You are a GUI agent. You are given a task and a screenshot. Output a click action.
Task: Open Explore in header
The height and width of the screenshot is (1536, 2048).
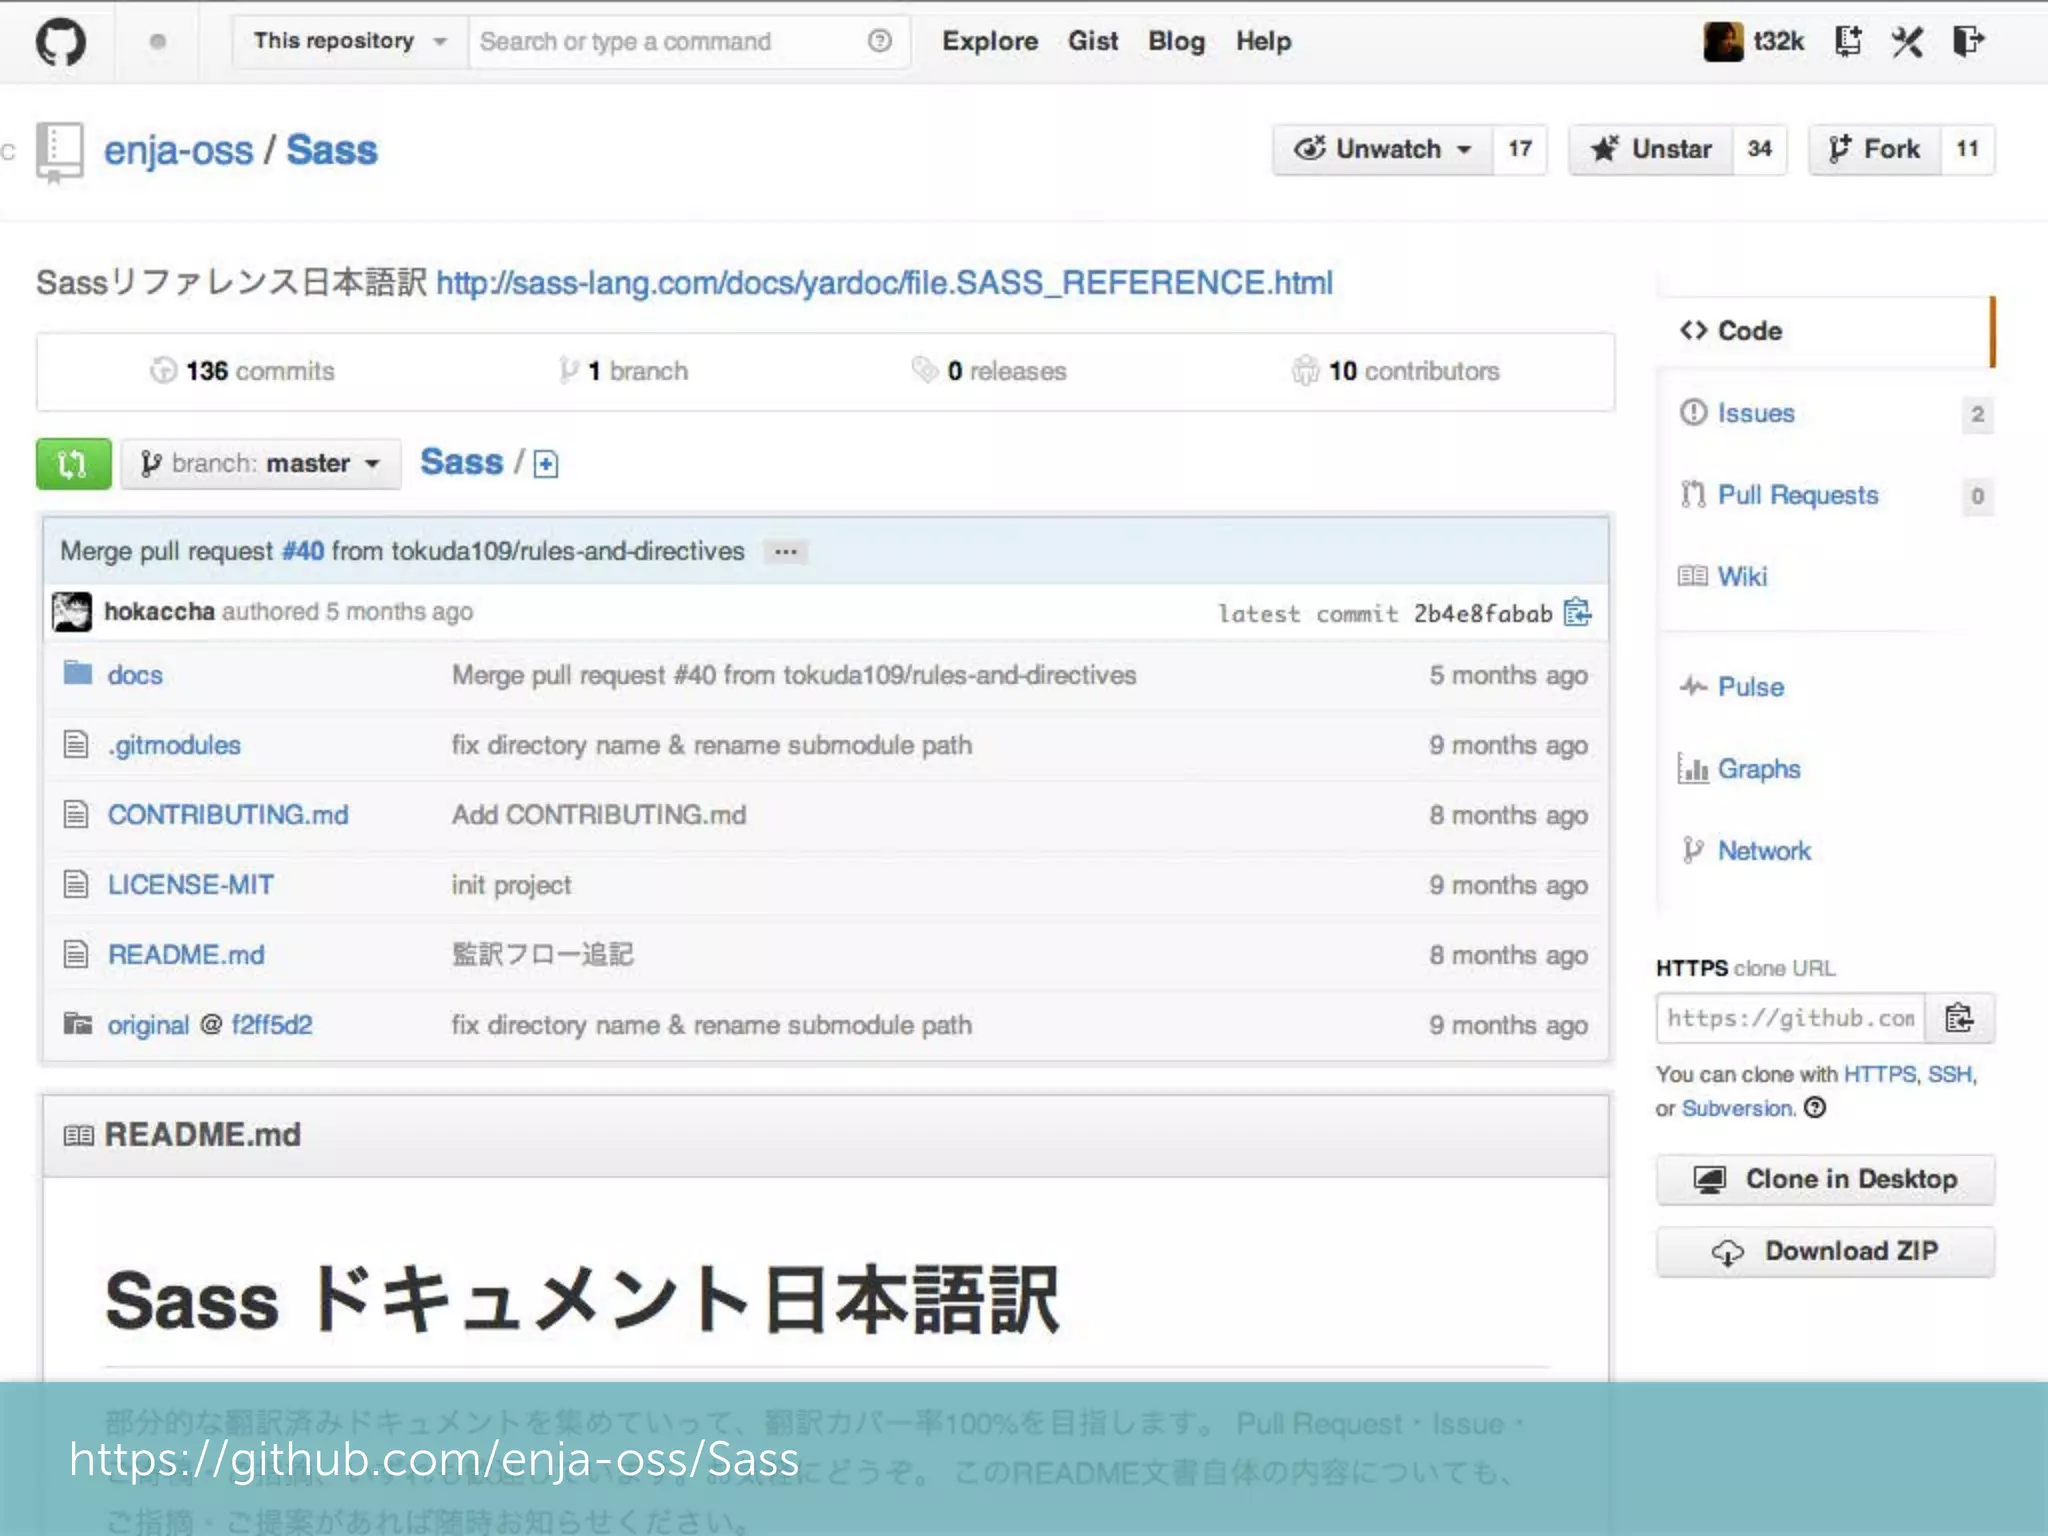[990, 41]
